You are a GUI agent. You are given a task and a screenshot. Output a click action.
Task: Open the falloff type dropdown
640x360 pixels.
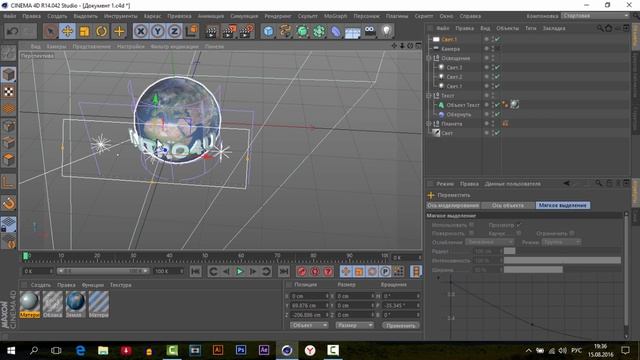(489, 242)
